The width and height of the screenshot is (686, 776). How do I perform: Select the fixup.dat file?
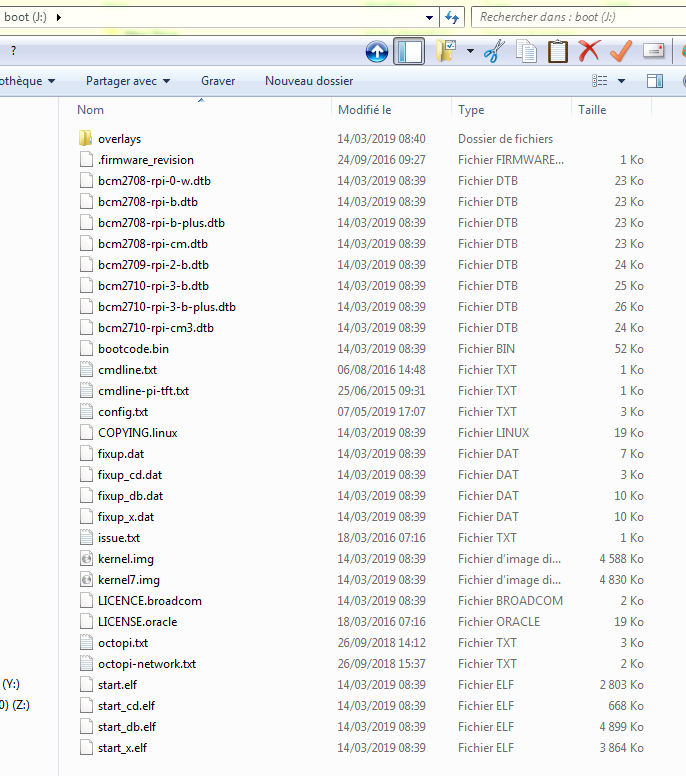121,454
